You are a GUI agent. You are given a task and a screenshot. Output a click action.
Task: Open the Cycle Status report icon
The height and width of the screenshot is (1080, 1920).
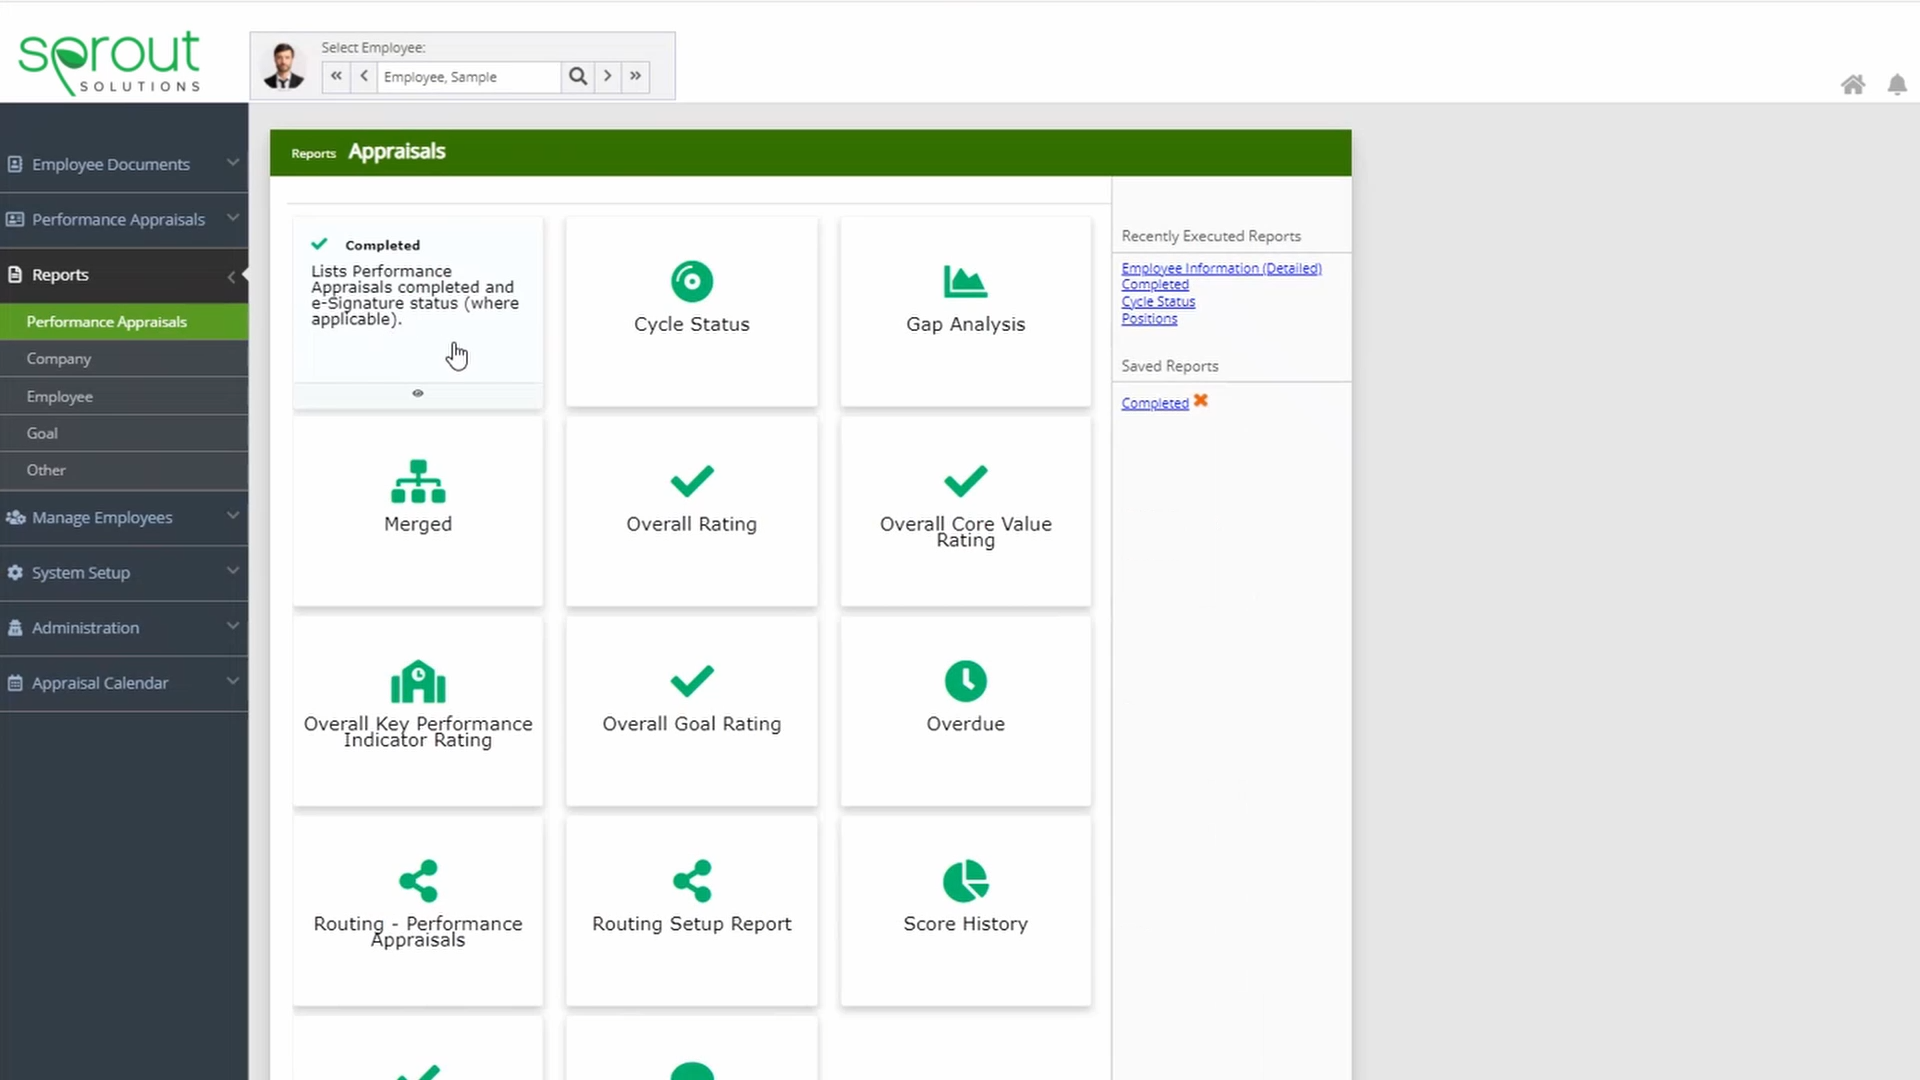[x=691, y=281]
